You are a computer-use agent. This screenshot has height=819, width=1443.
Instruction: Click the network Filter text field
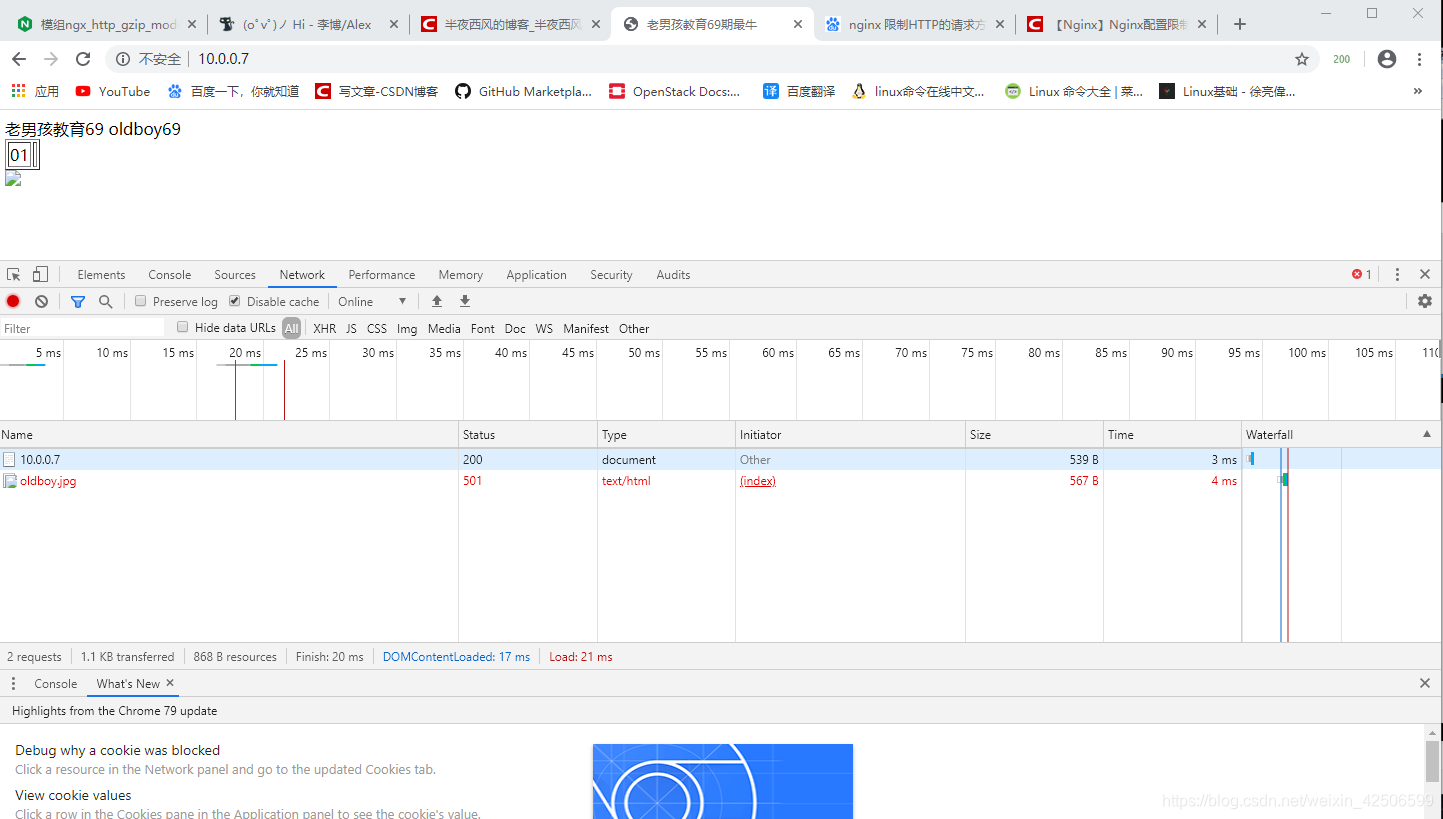[x=82, y=328]
